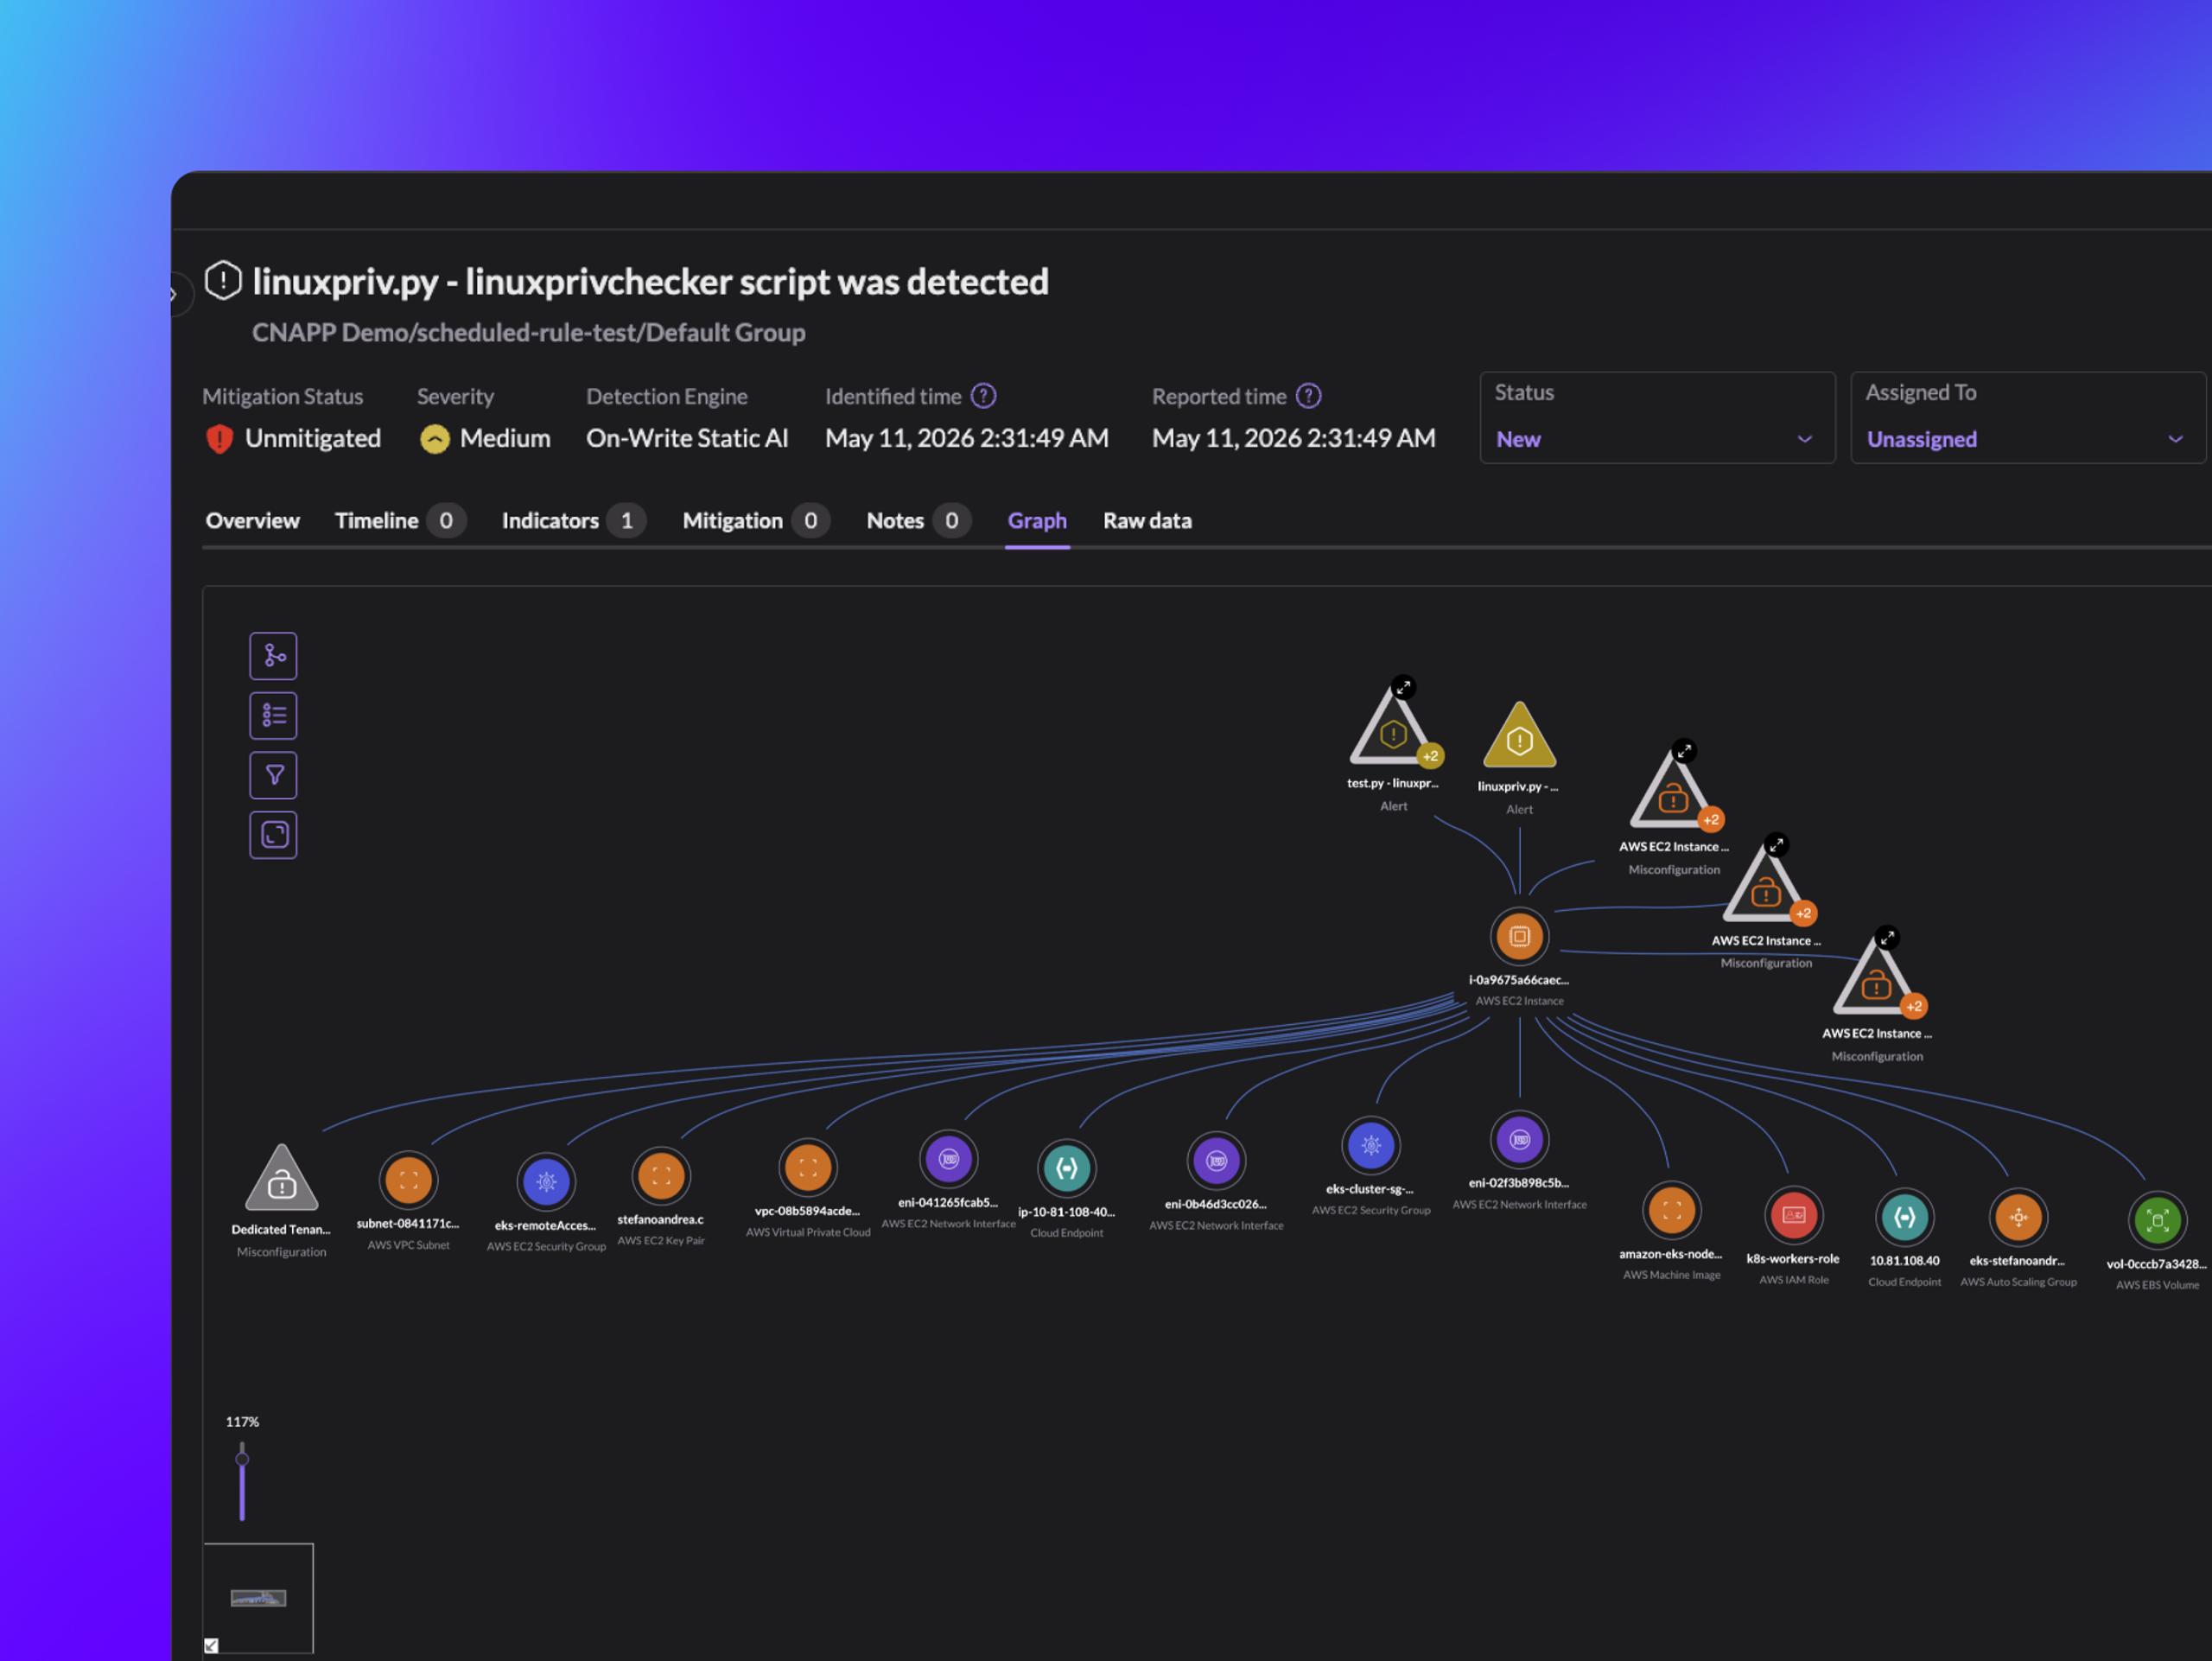This screenshot has height=1661, width=2212.
Task: Click the On-Write Static AI engine value
Action: click(x=687, y=438)
